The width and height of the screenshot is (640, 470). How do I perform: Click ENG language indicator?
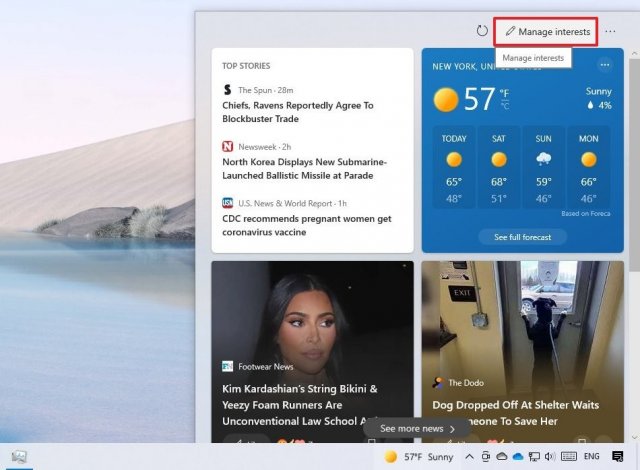click(592, 457)
